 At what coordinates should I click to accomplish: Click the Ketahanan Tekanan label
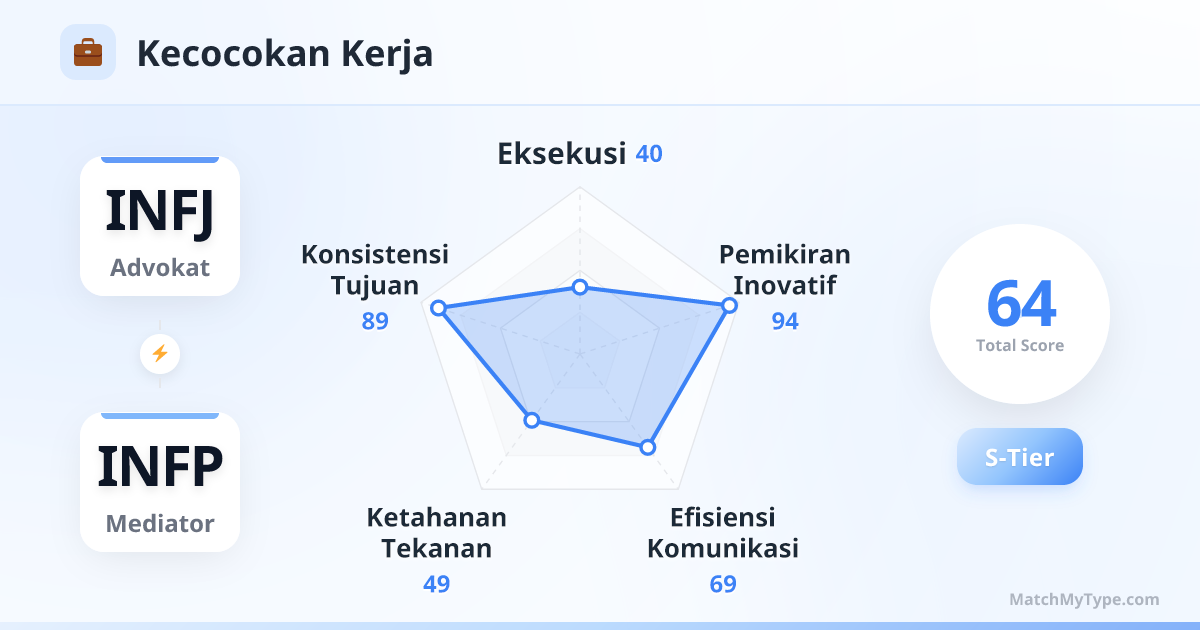click(436, 533)
